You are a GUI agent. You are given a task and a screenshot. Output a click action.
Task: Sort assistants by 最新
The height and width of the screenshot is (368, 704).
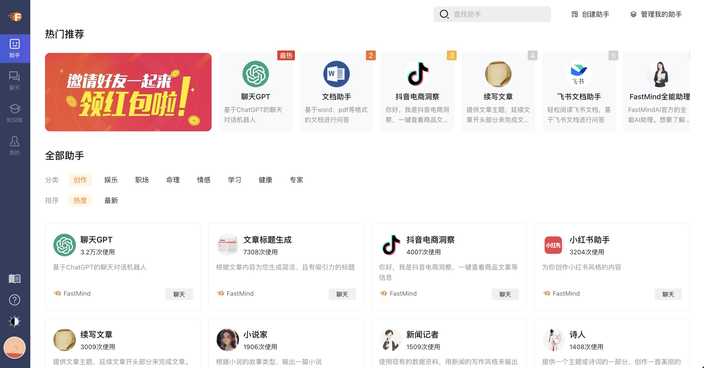point(111,200)
